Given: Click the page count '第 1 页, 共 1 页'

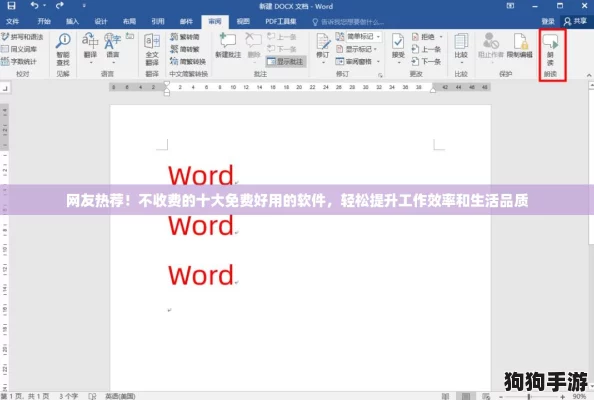Looking at the screenshot, I should [x=25, y=396].
